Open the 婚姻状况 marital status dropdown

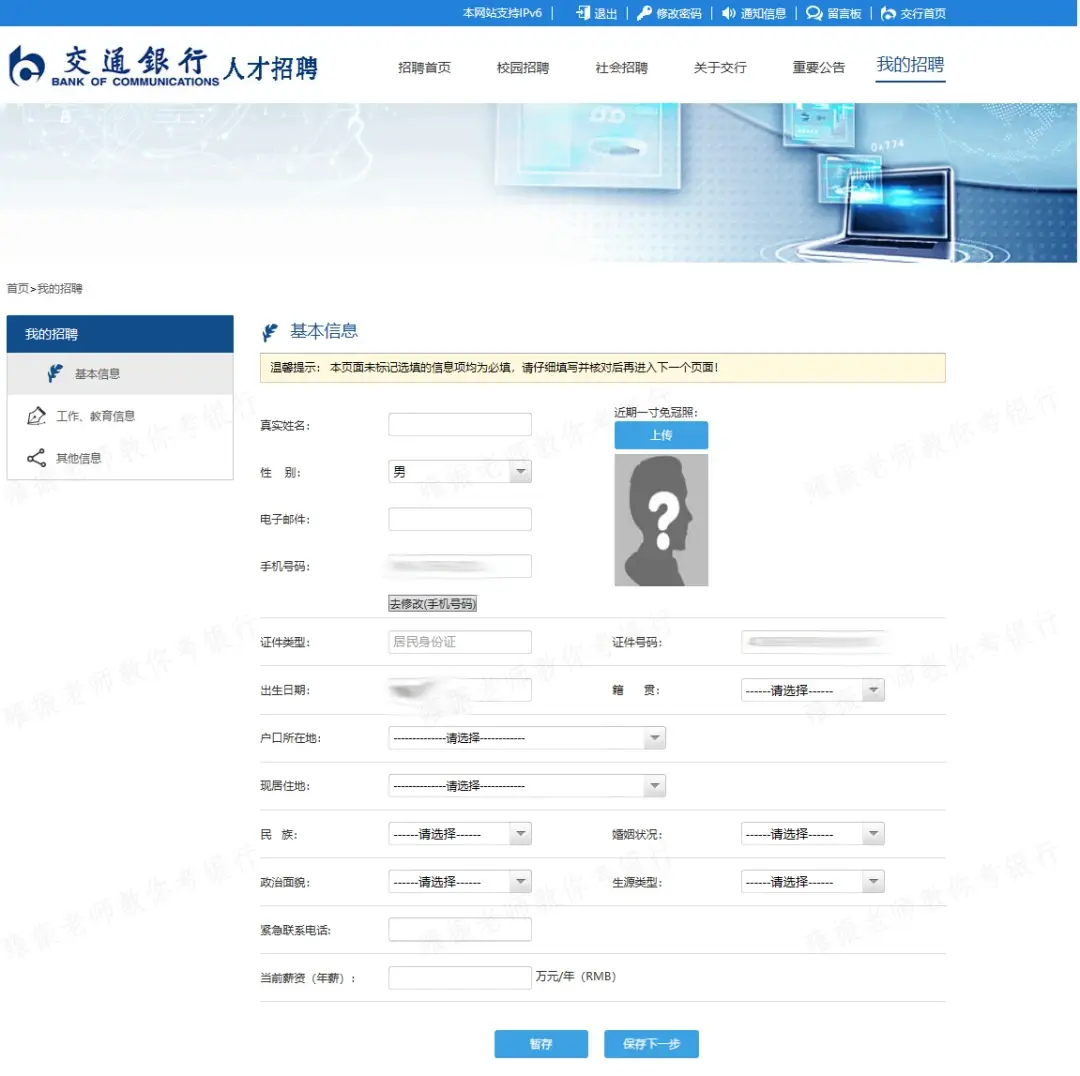tap(812, 834)
